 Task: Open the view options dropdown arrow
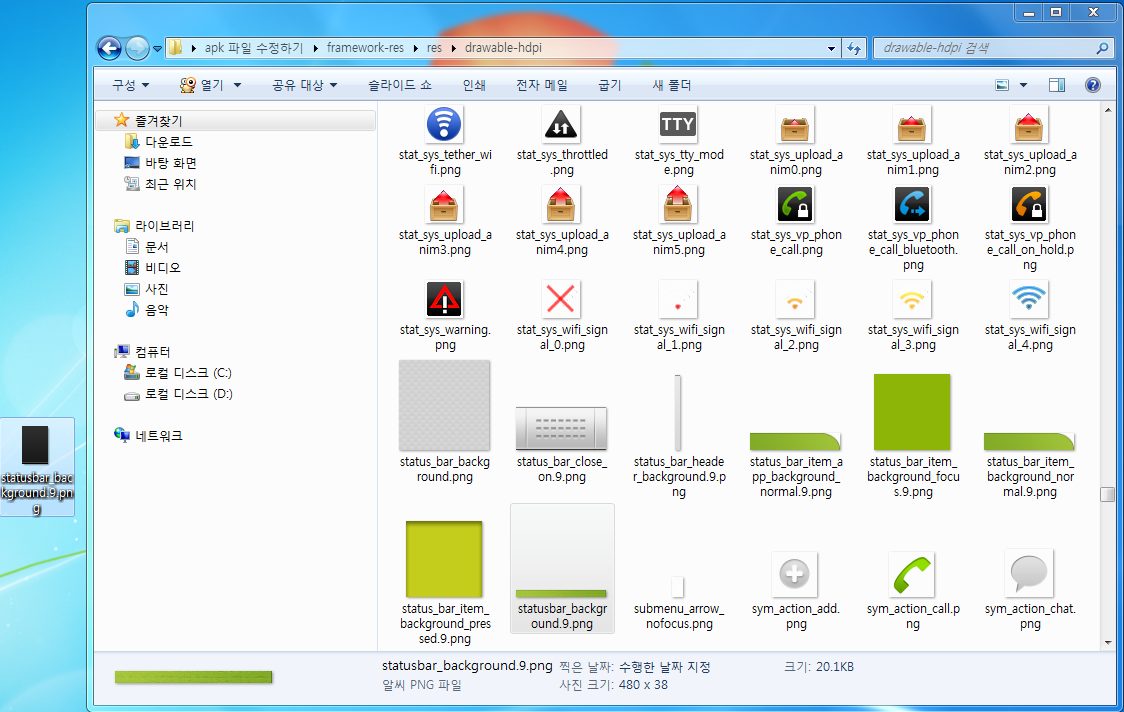[x=1023, y=86]
